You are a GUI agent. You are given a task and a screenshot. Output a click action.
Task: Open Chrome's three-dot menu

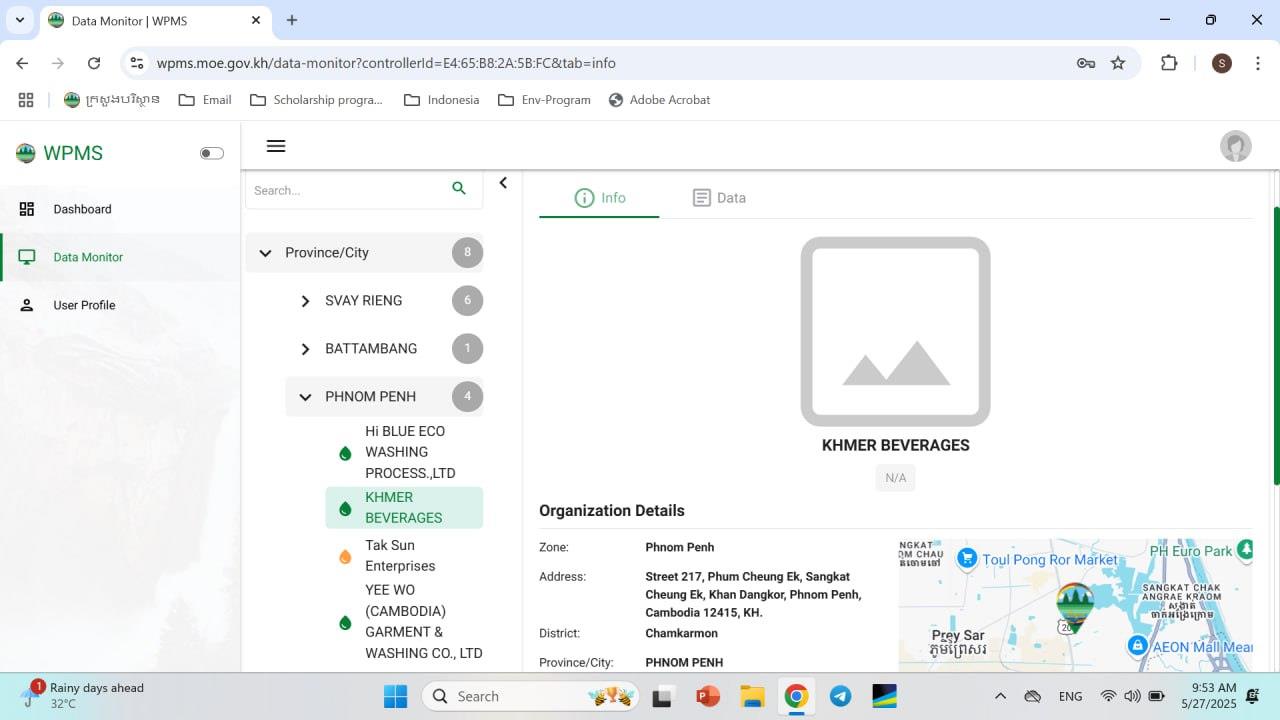click(x=1257, y=63)
